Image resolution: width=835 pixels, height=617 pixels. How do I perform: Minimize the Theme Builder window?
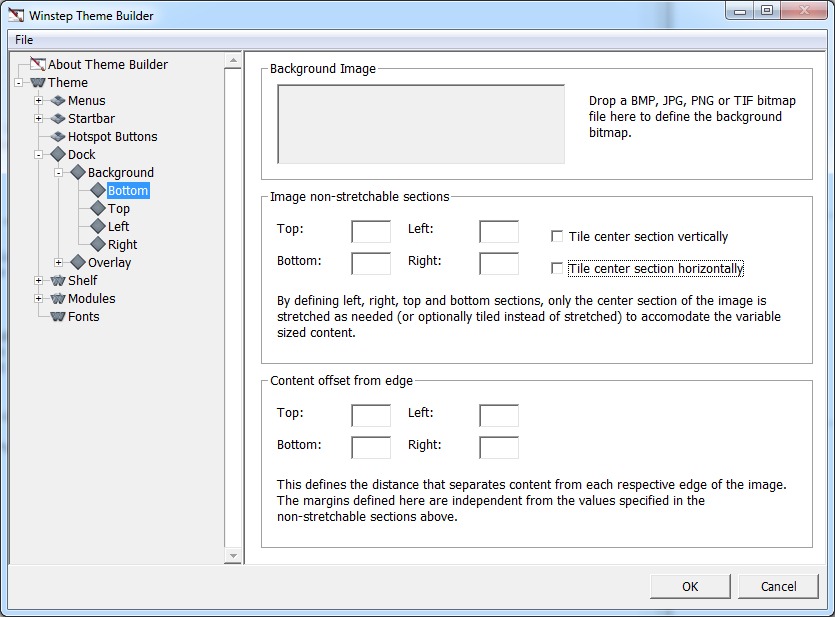(740, 11)
